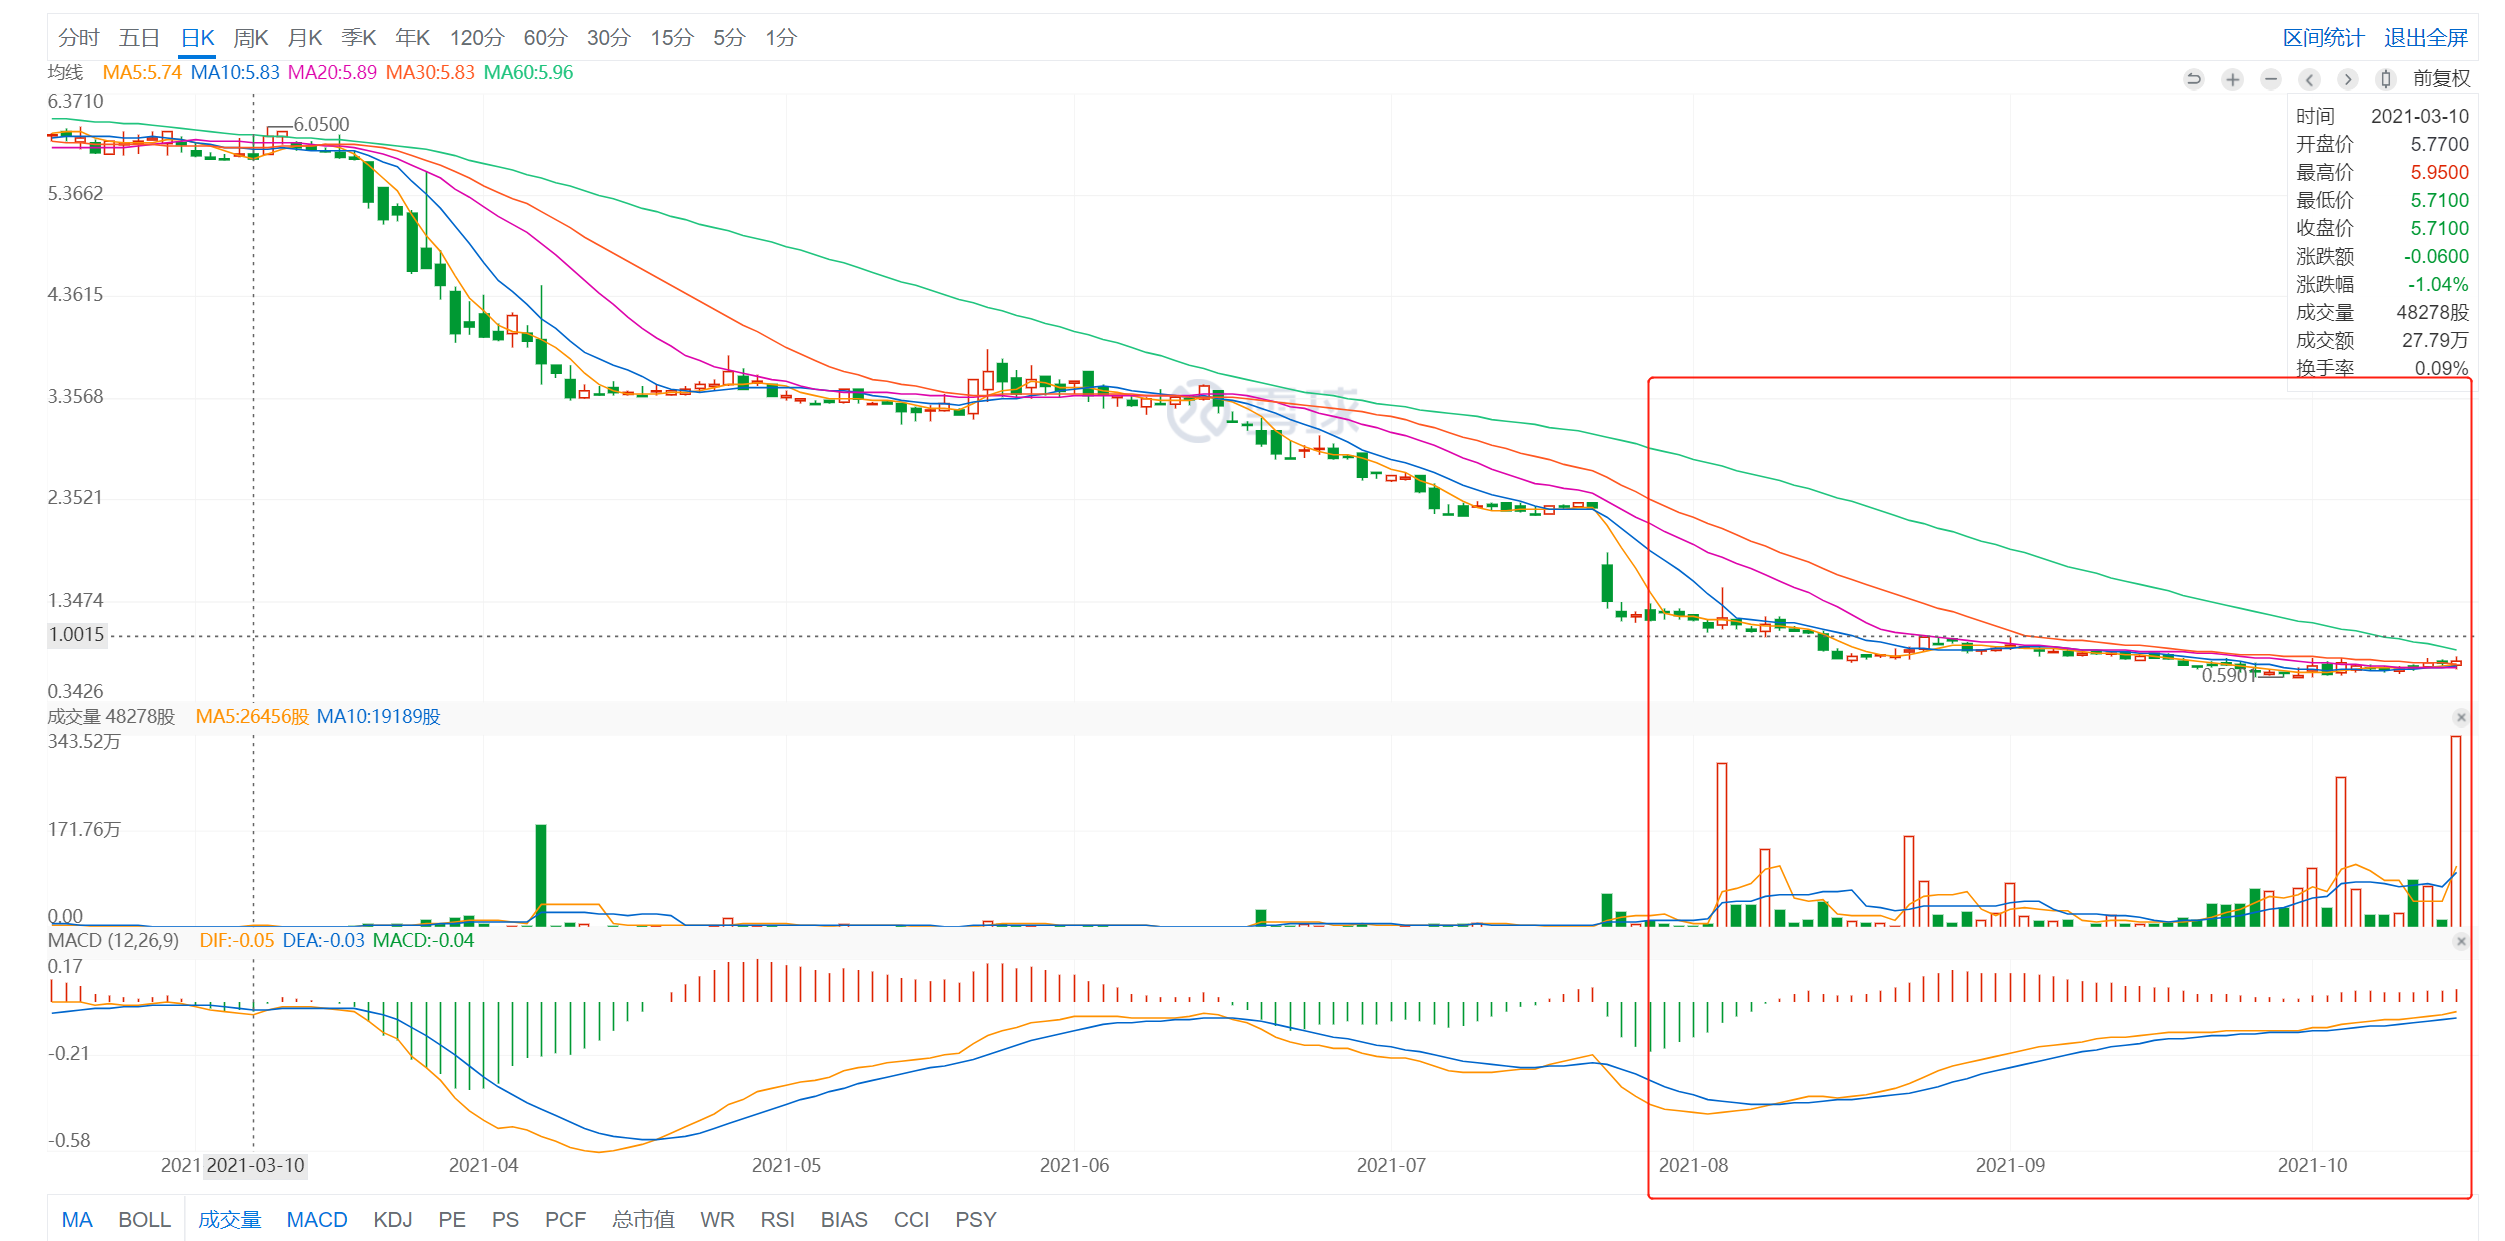The image size is (2505, 1241).
Task: Toggle the BOLL overlay indicator
Action: click(144, 1219)
